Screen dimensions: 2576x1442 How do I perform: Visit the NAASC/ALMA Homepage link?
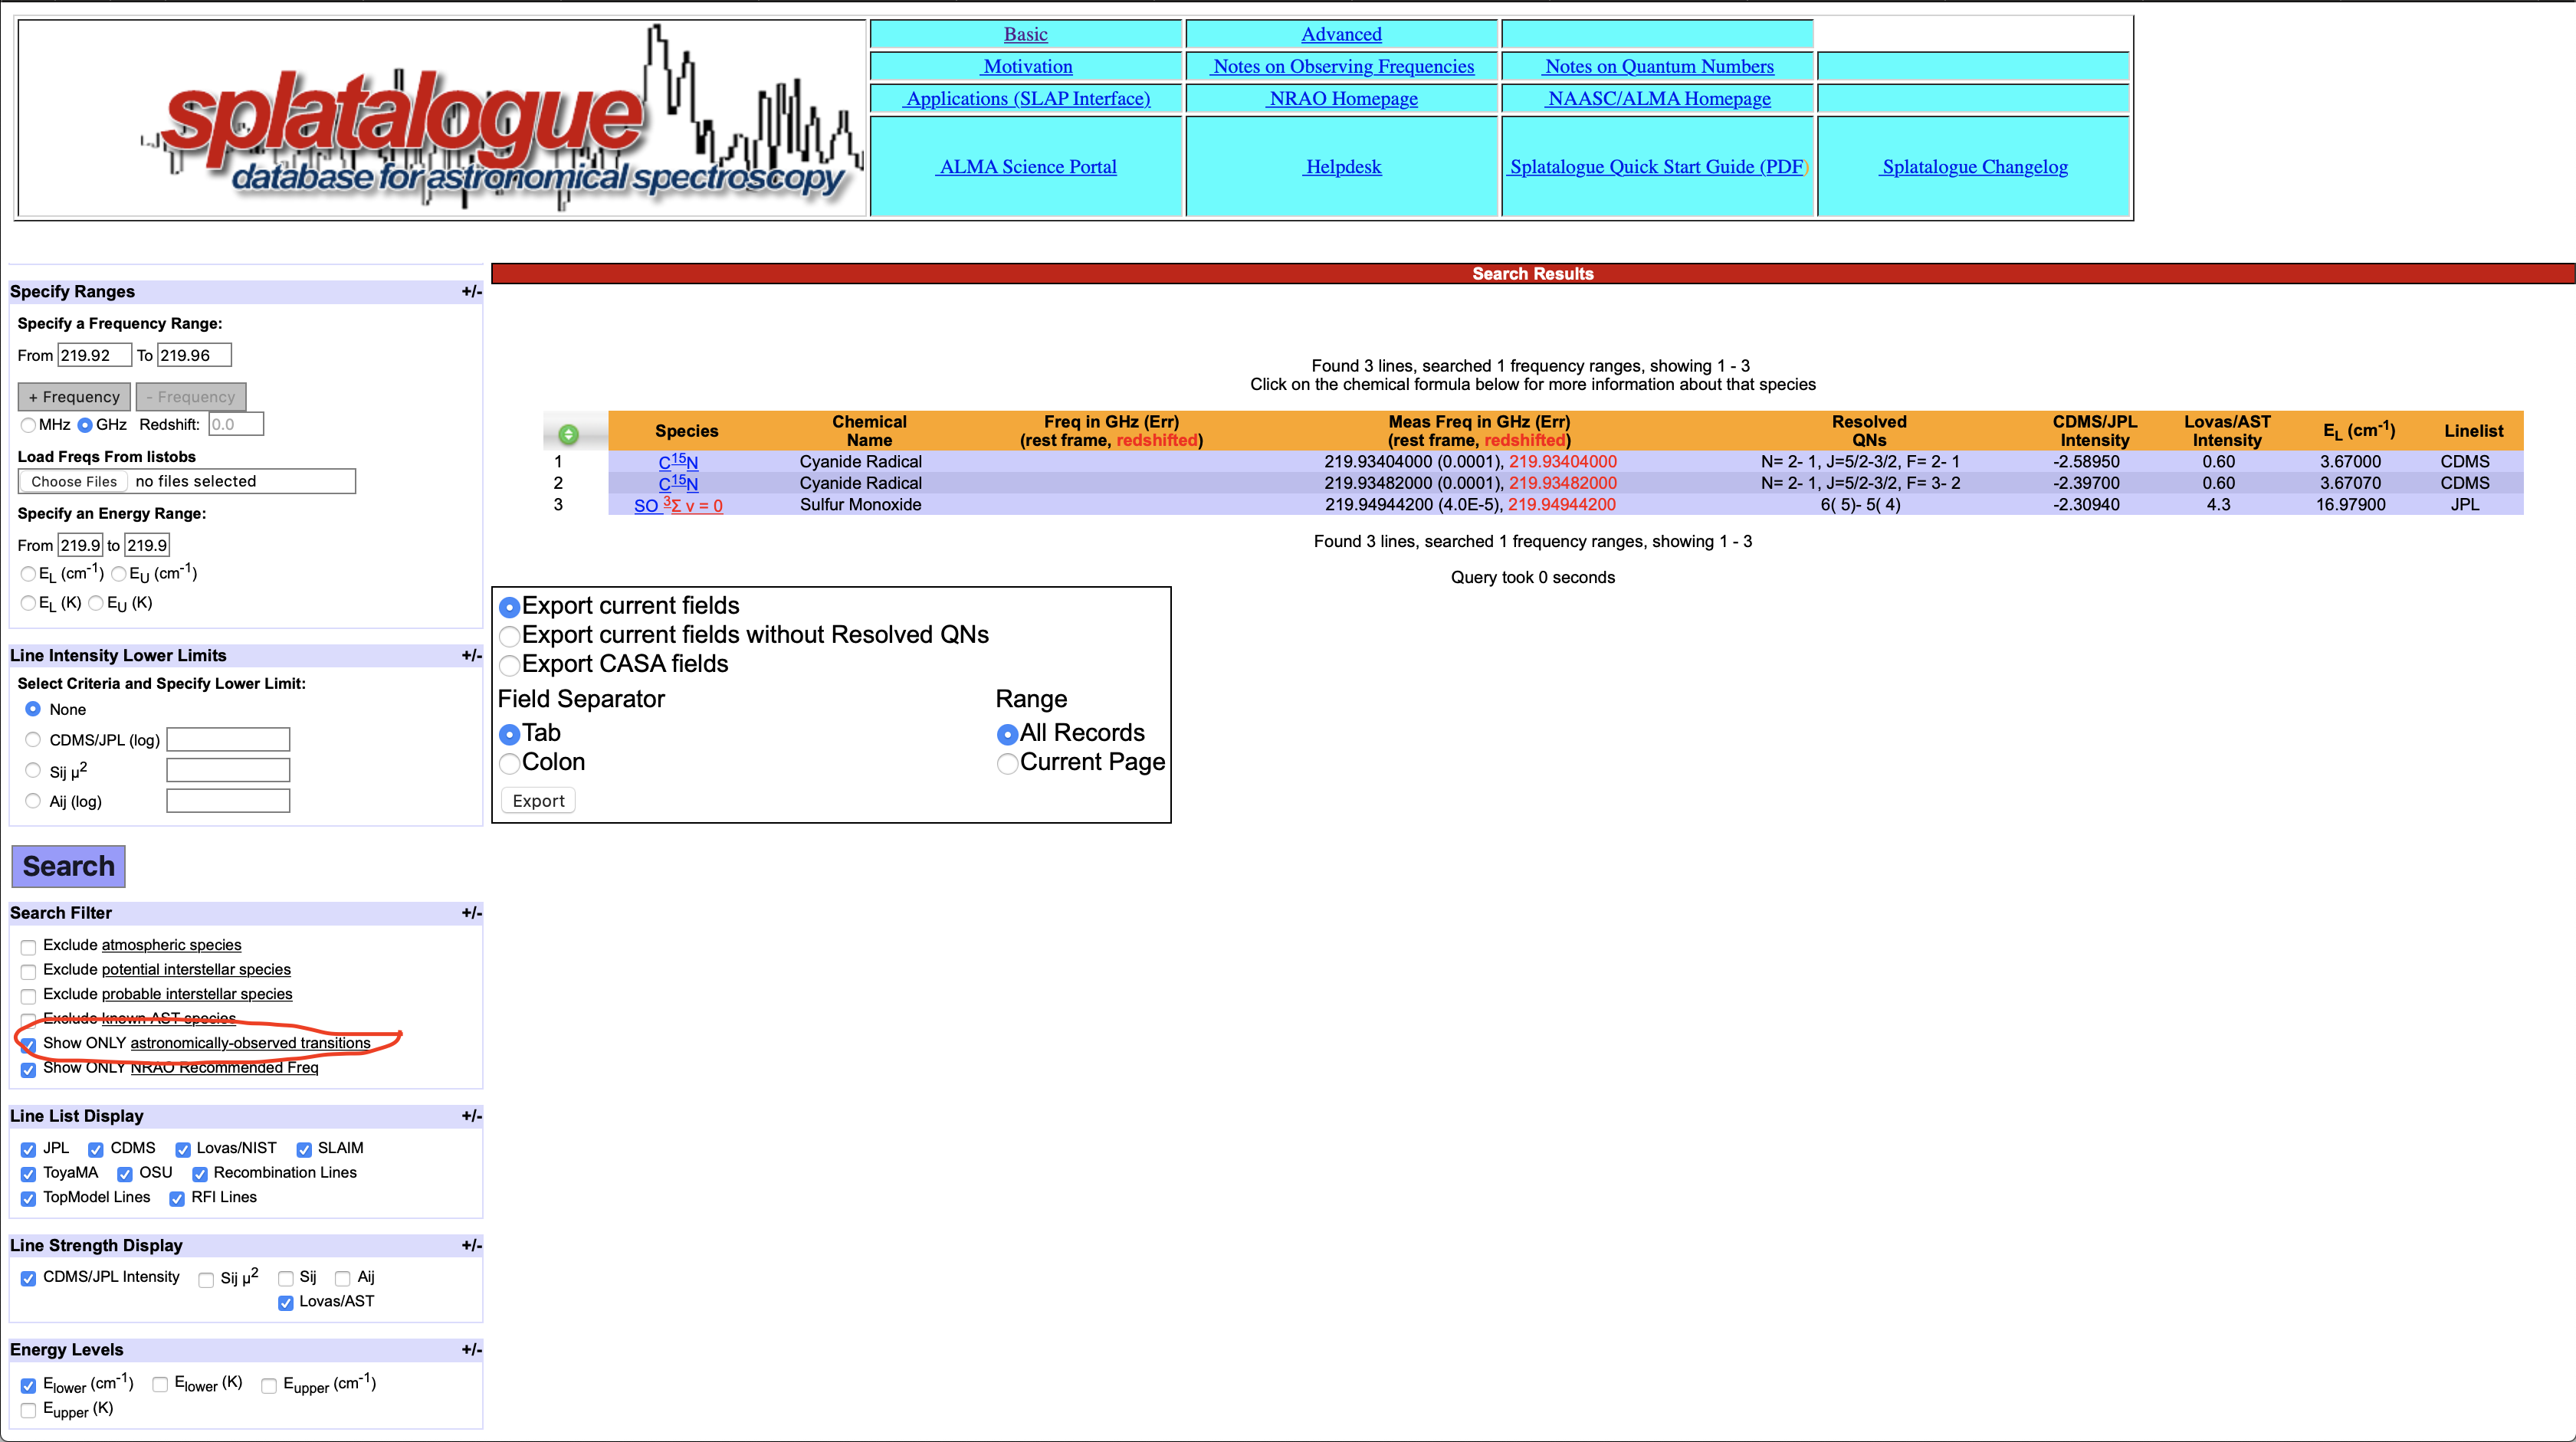coord(1658,98)
